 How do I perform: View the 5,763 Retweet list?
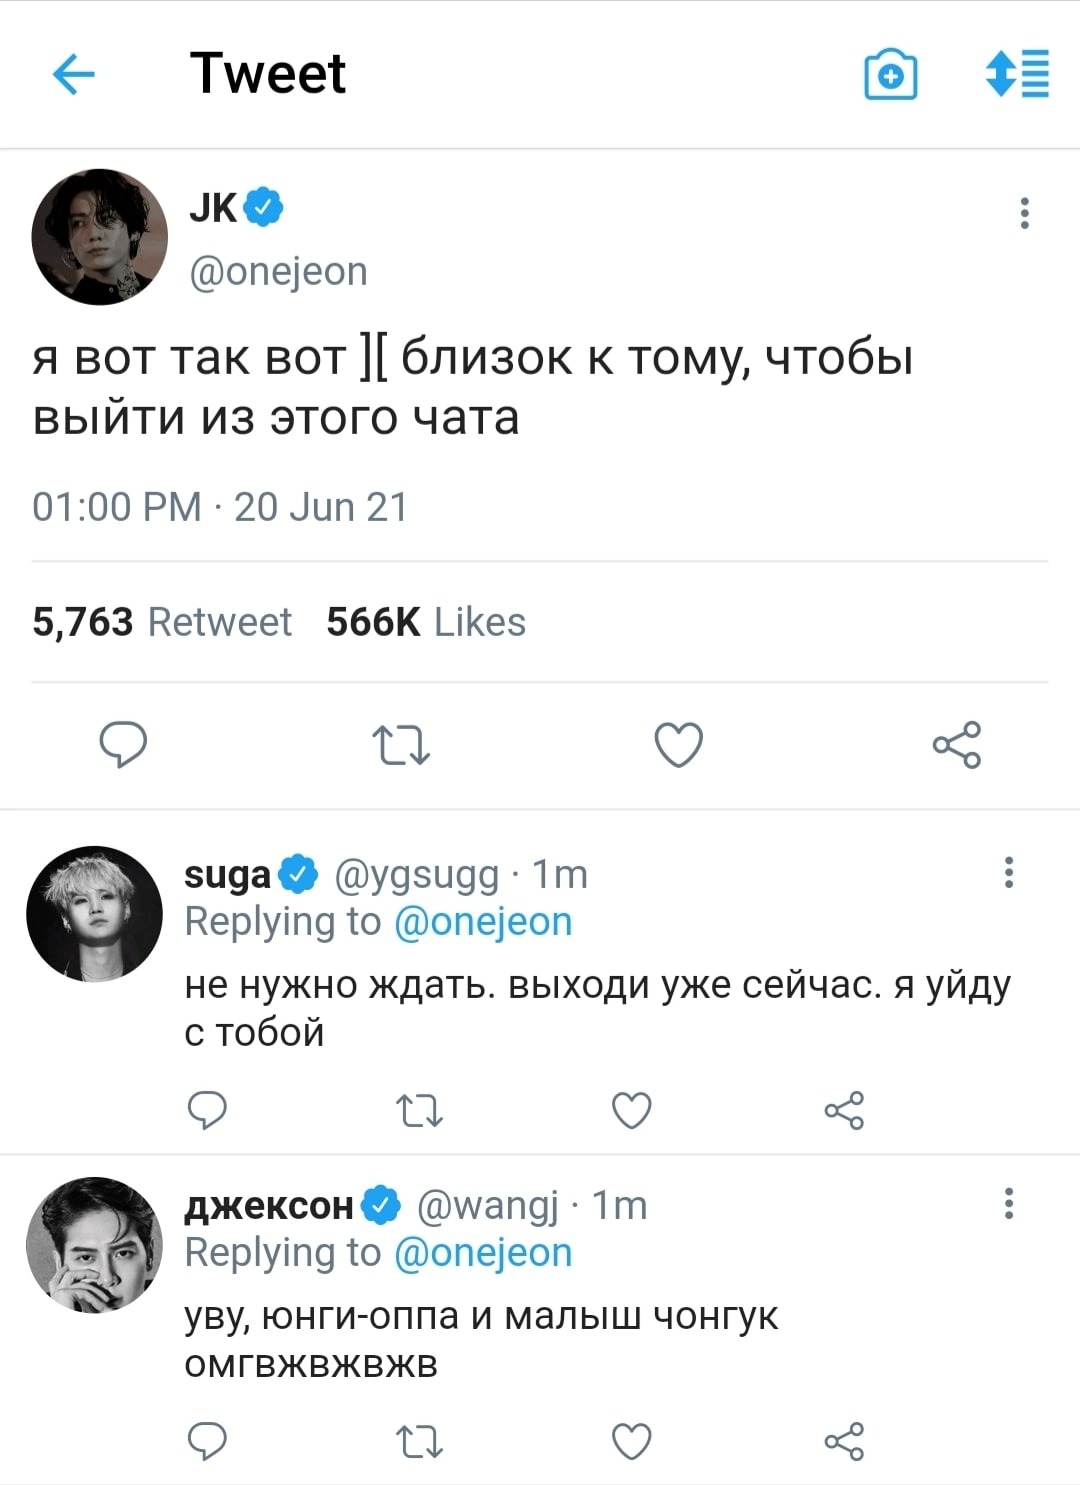[162, 622]
